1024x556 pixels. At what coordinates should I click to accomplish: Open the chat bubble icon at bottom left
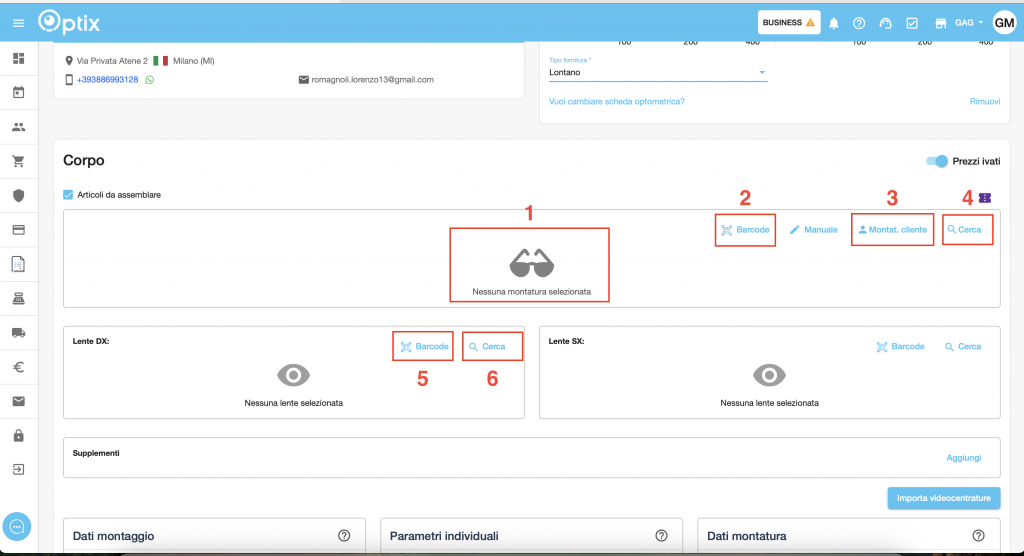[18, 526]
